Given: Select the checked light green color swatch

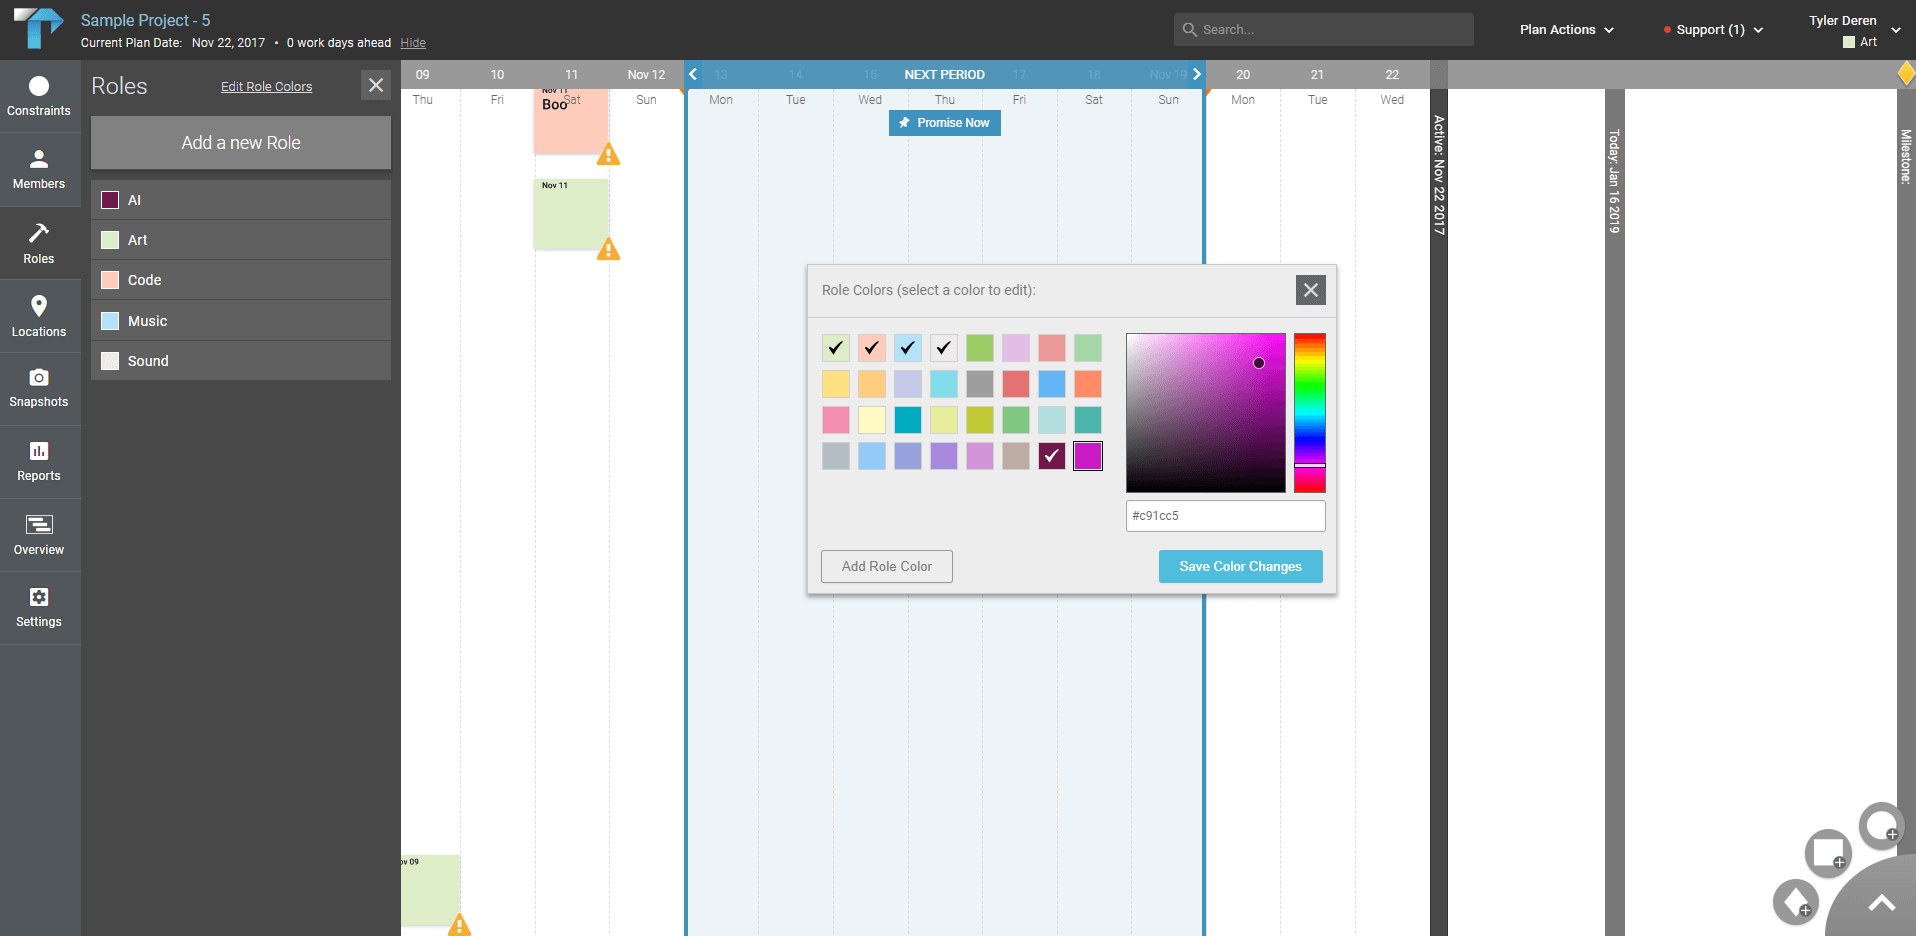Looking at the screenshot, I should 836,348.
